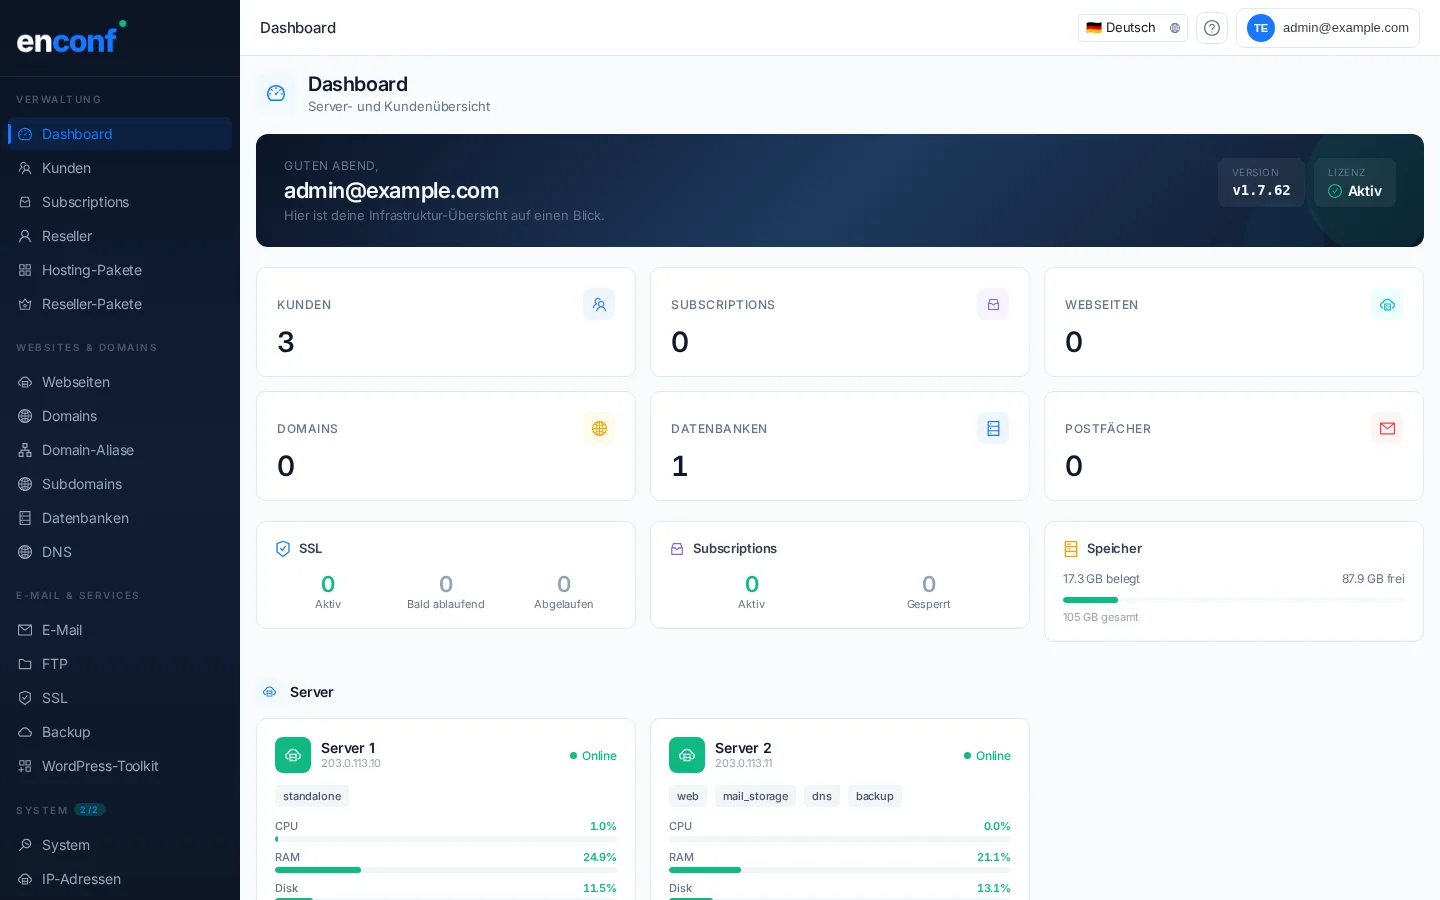
Task: Click the Server 1 green server icon
Action: 293,755
